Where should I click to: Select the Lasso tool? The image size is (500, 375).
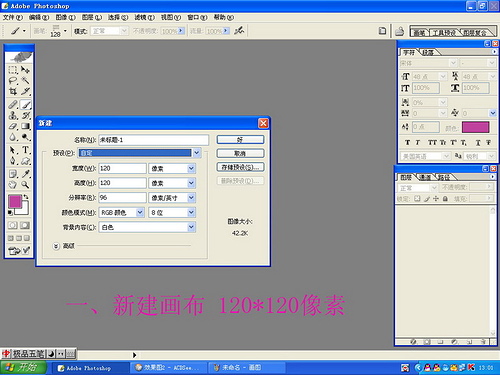(13, 80)
